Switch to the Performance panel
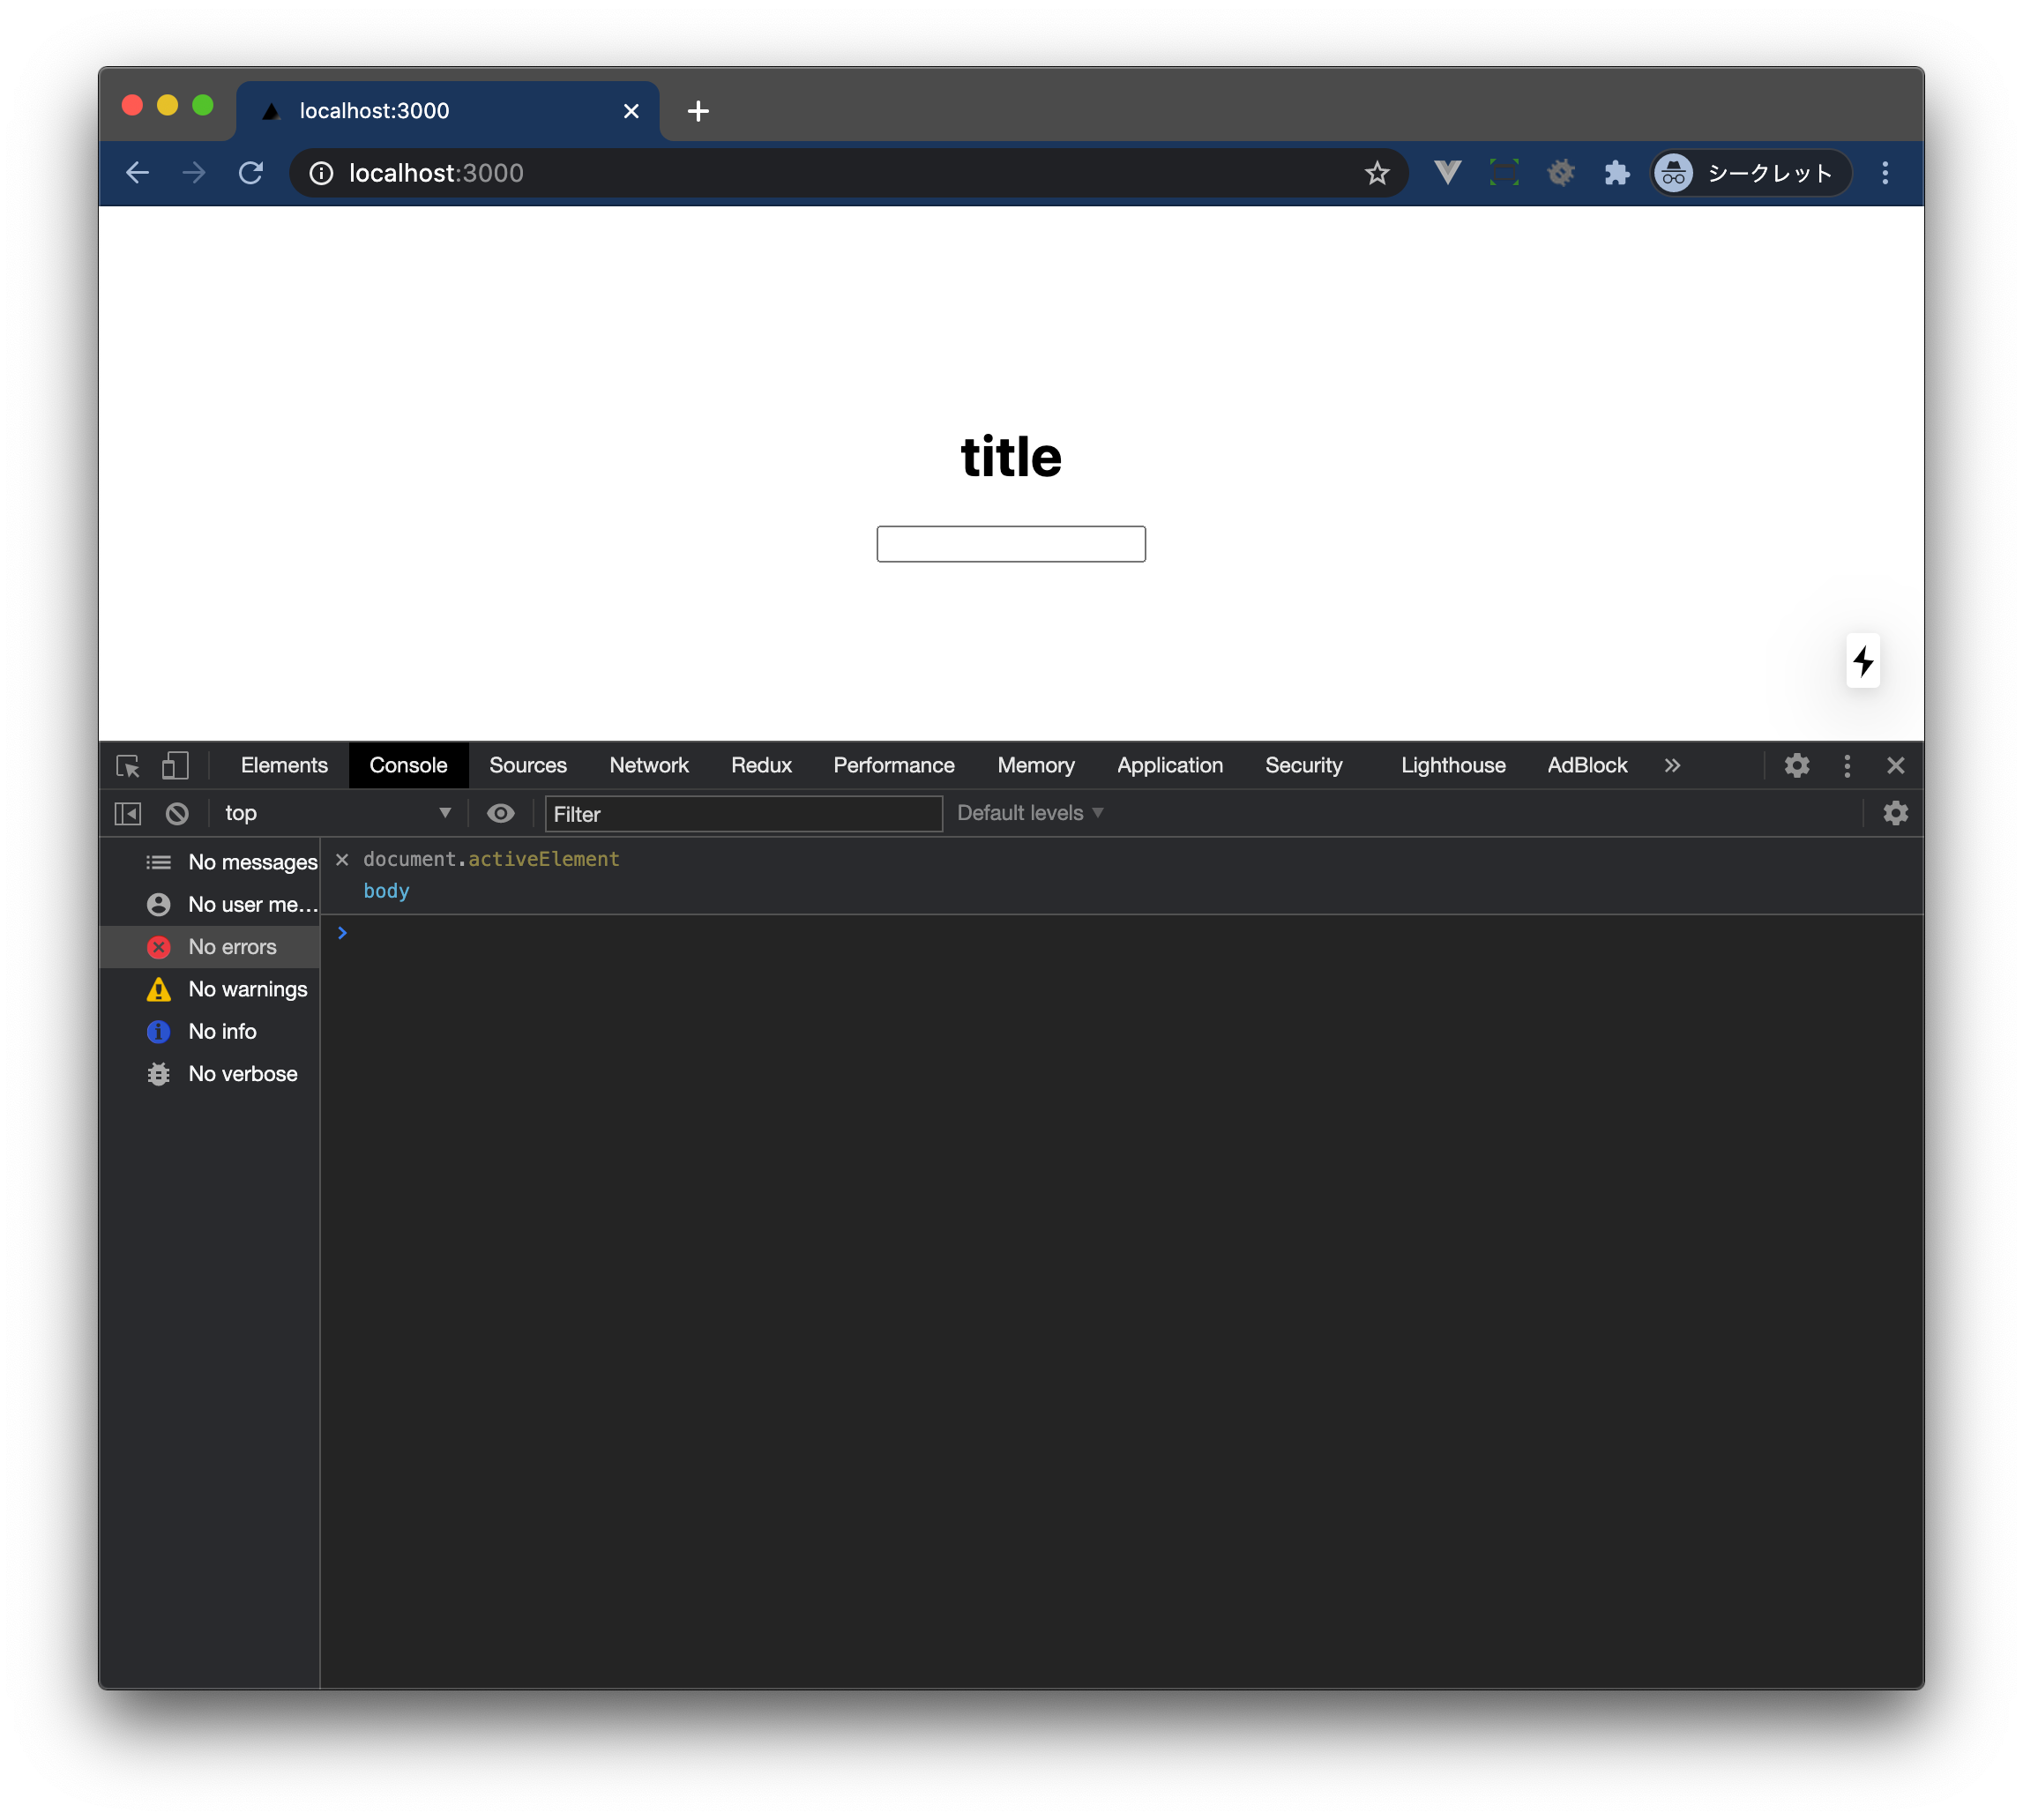This screenshot has height=1820, width=2023. click(894, 766)
